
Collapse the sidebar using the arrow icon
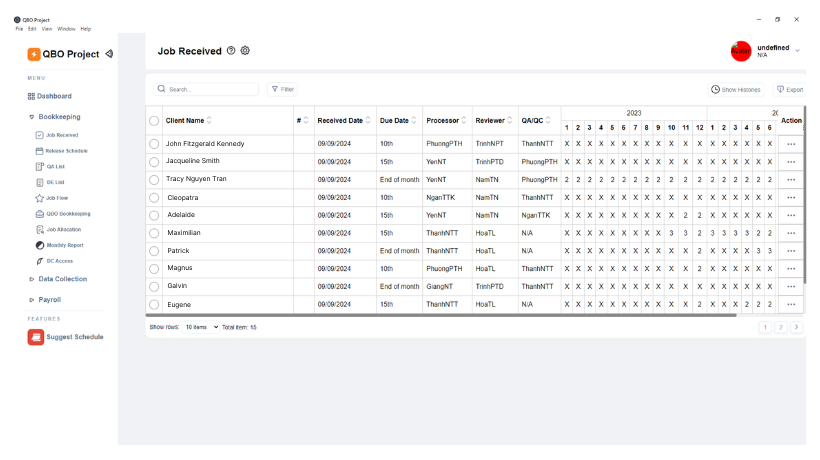(x=109, y=54)
